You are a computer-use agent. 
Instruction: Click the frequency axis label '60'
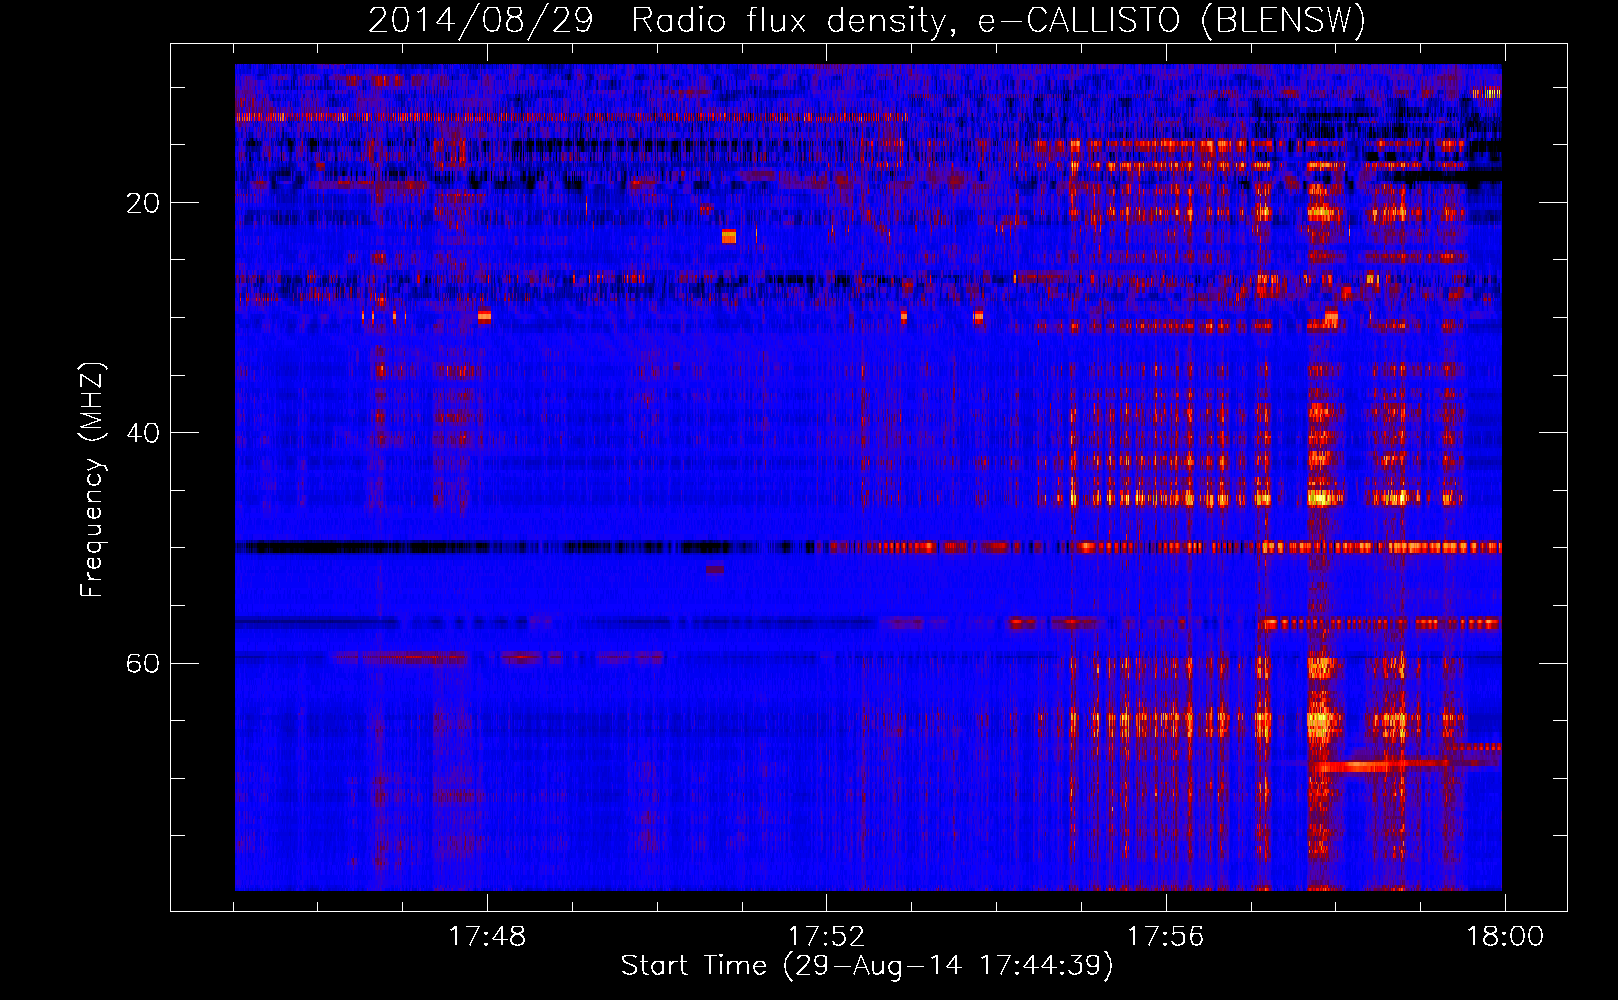(143, 663)
